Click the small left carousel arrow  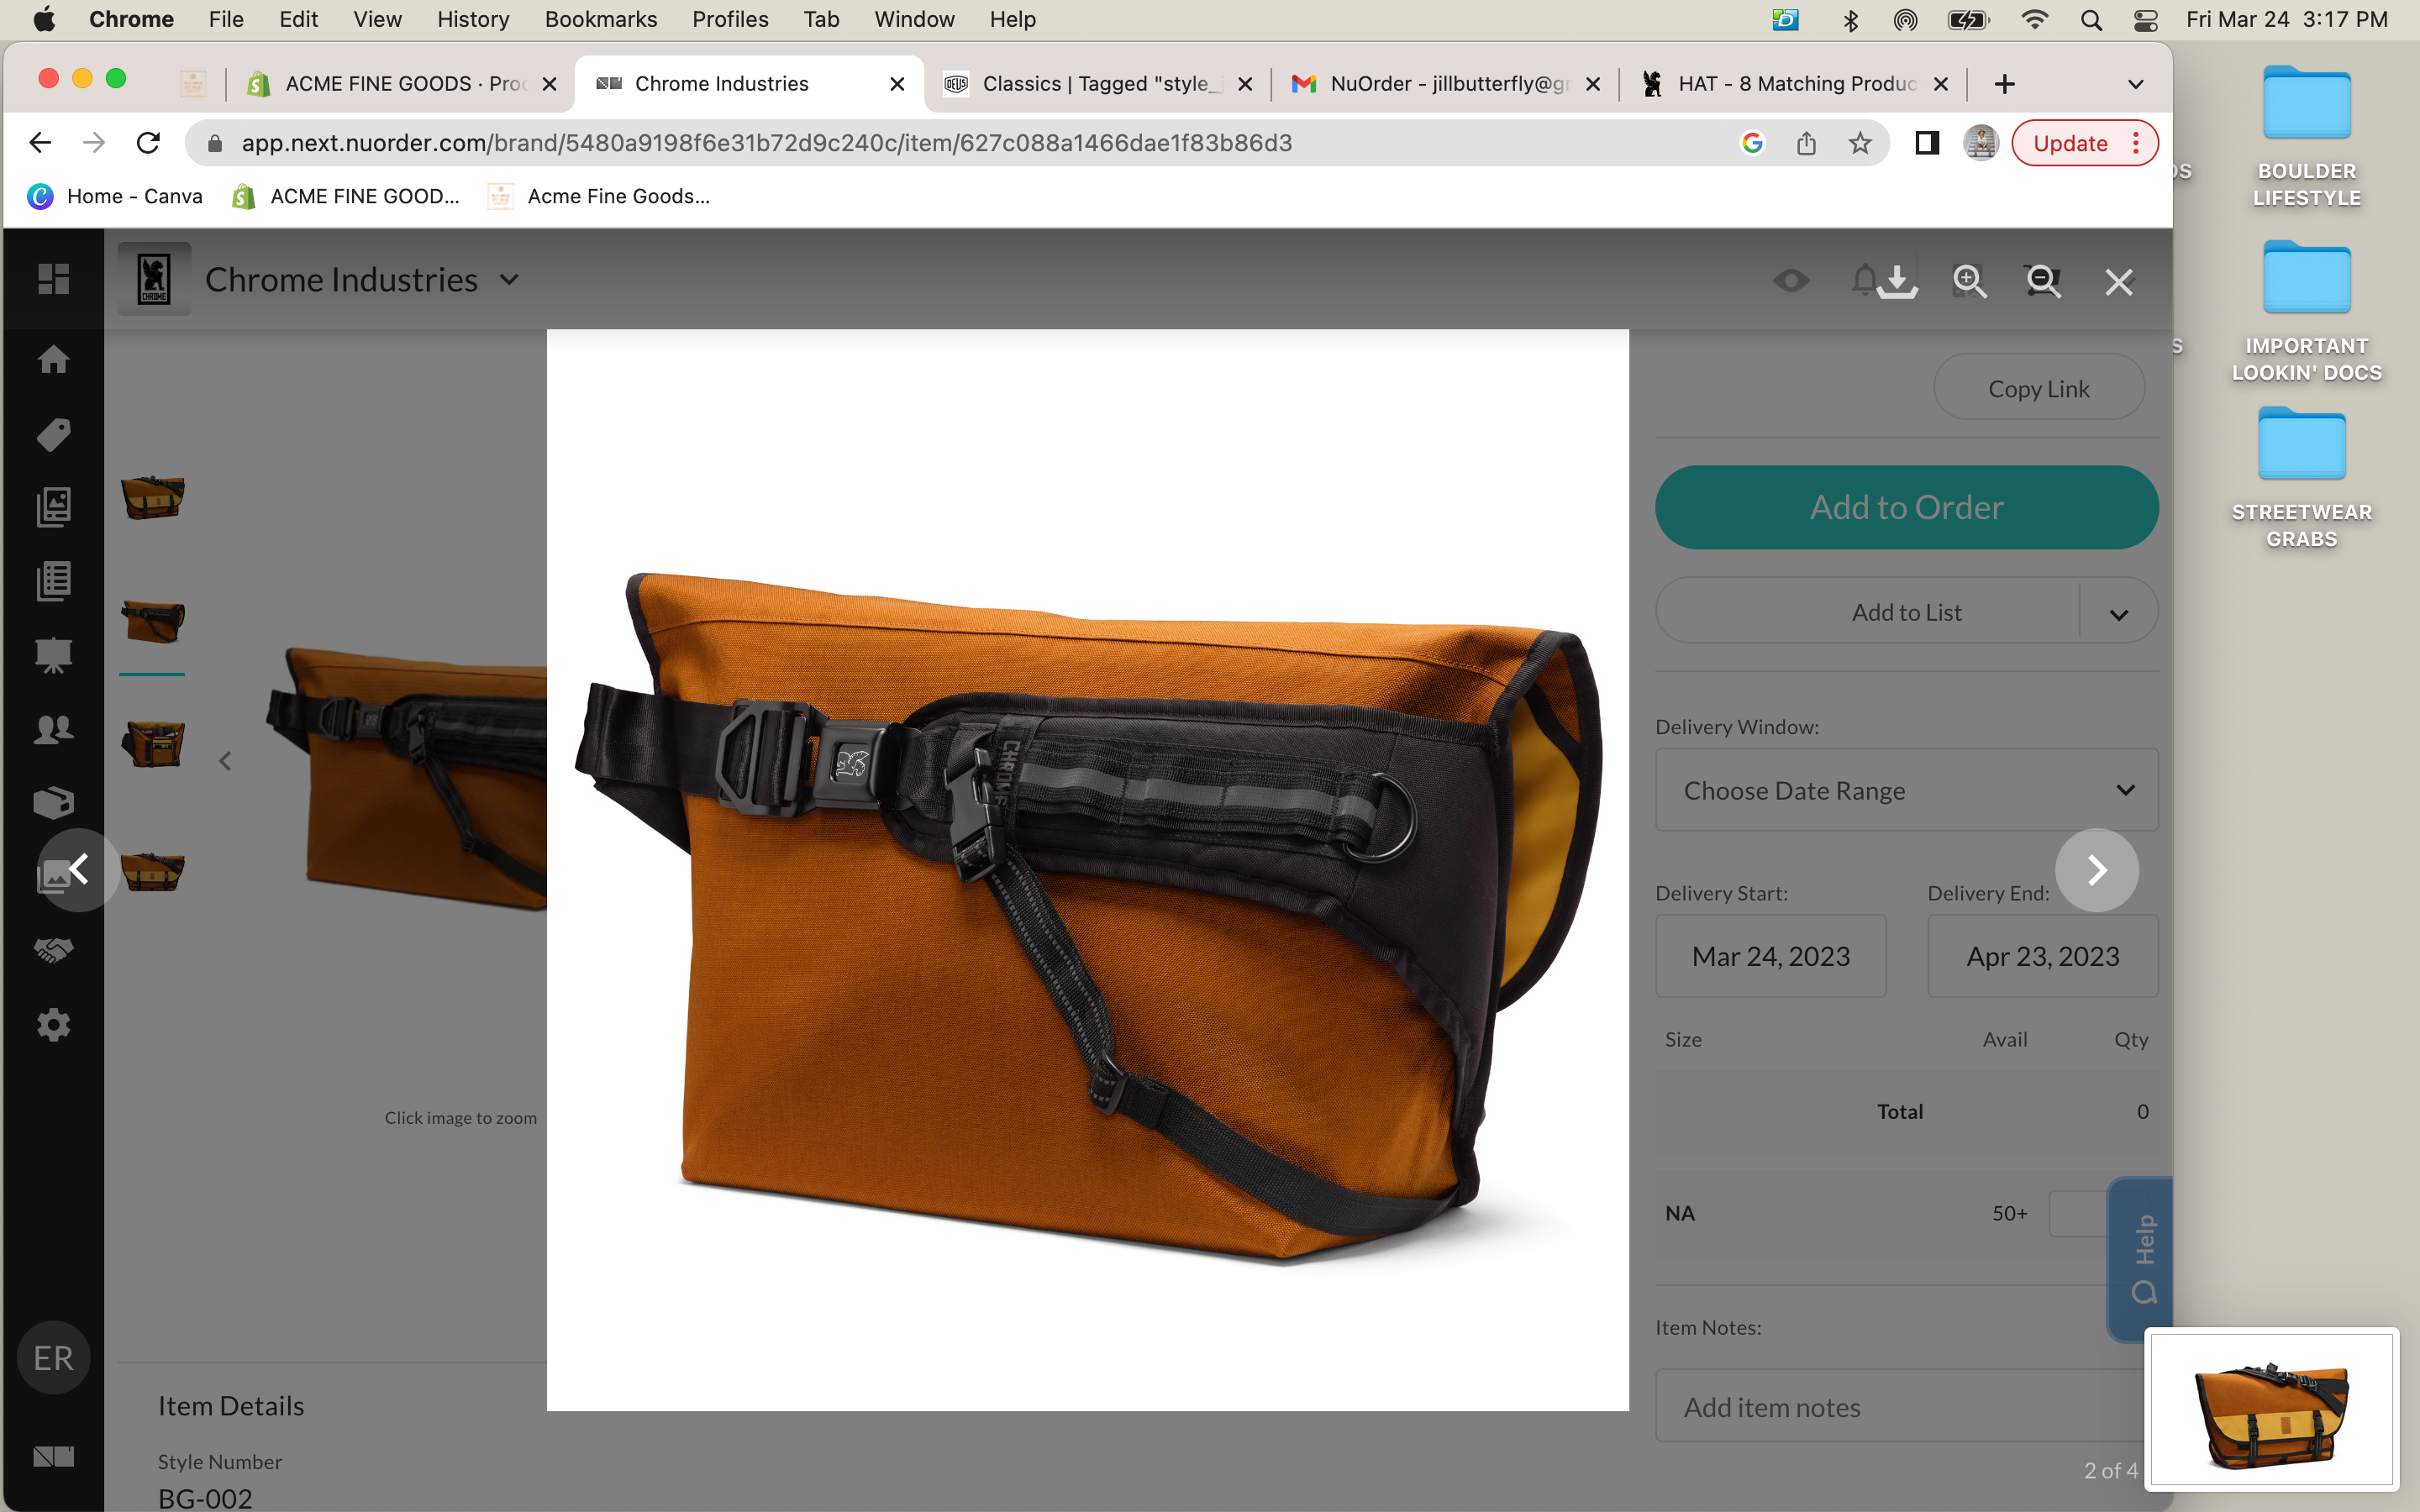[225, 762]
